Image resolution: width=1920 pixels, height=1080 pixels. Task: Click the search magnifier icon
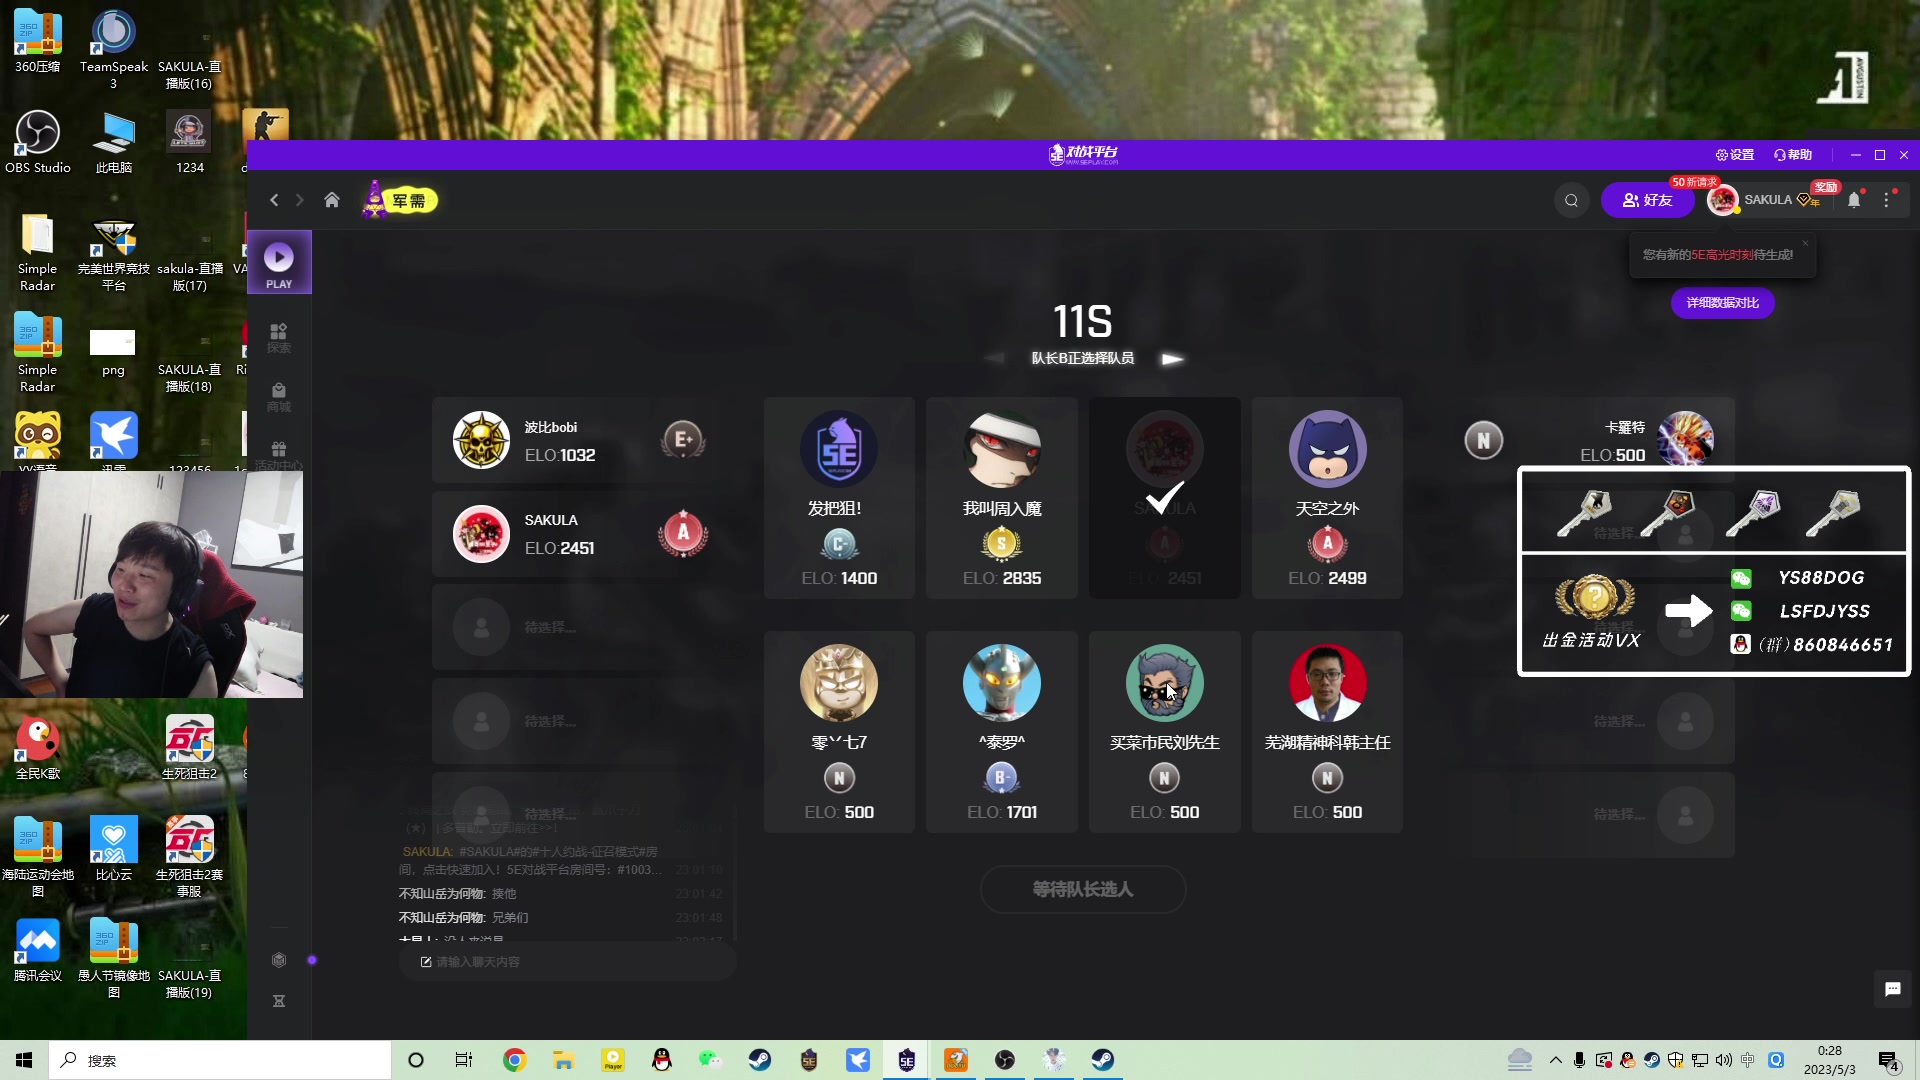point(1571,200)
